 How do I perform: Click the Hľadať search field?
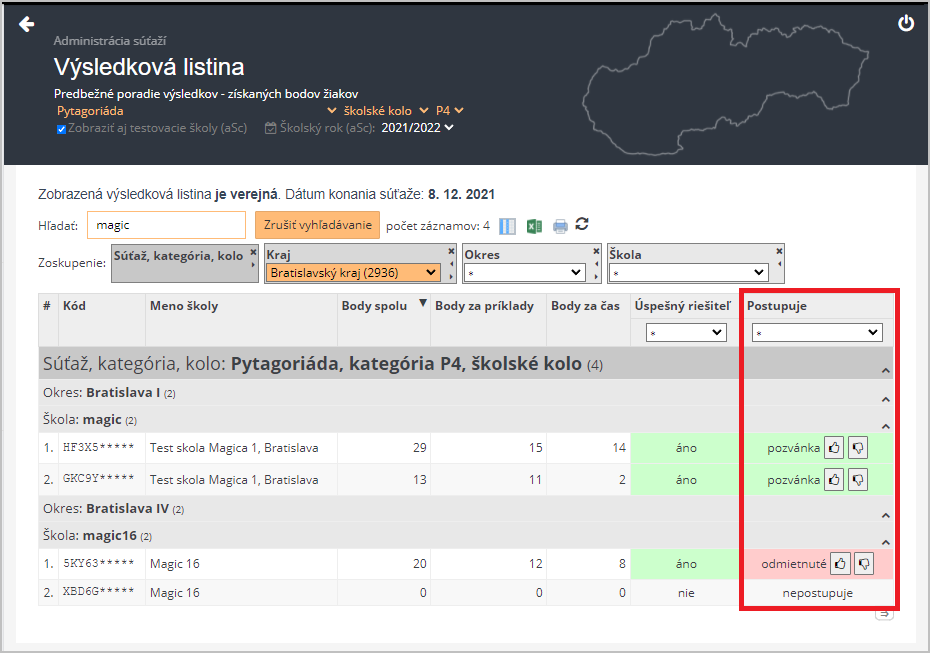pos(166,225)
